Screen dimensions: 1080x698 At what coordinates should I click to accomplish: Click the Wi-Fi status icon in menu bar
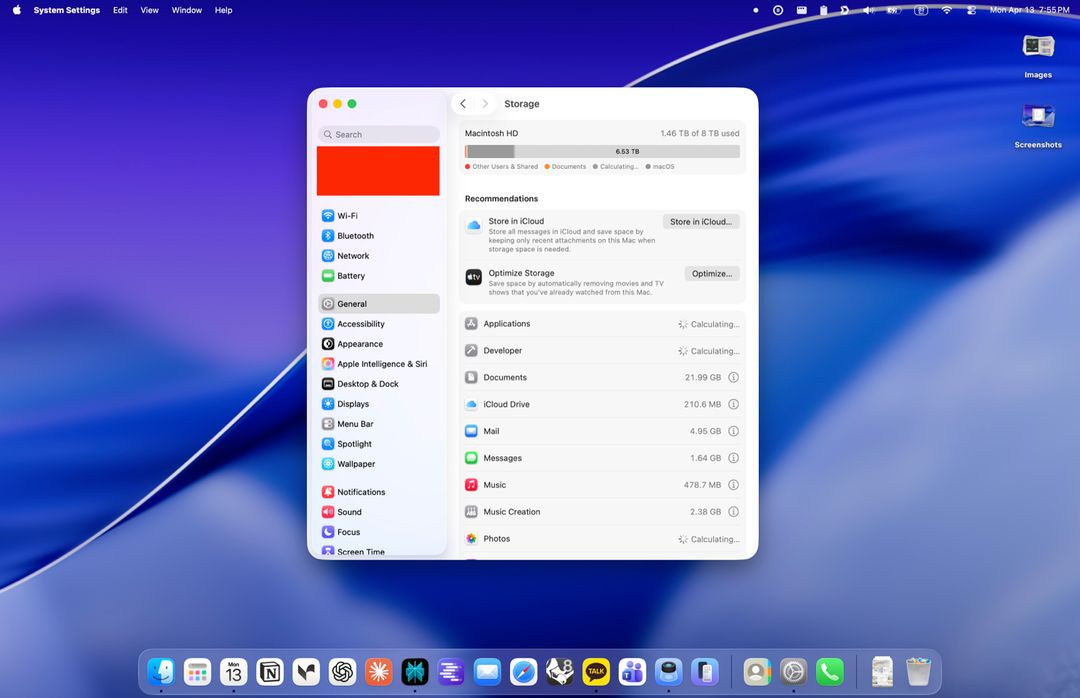tap(946, 10)
